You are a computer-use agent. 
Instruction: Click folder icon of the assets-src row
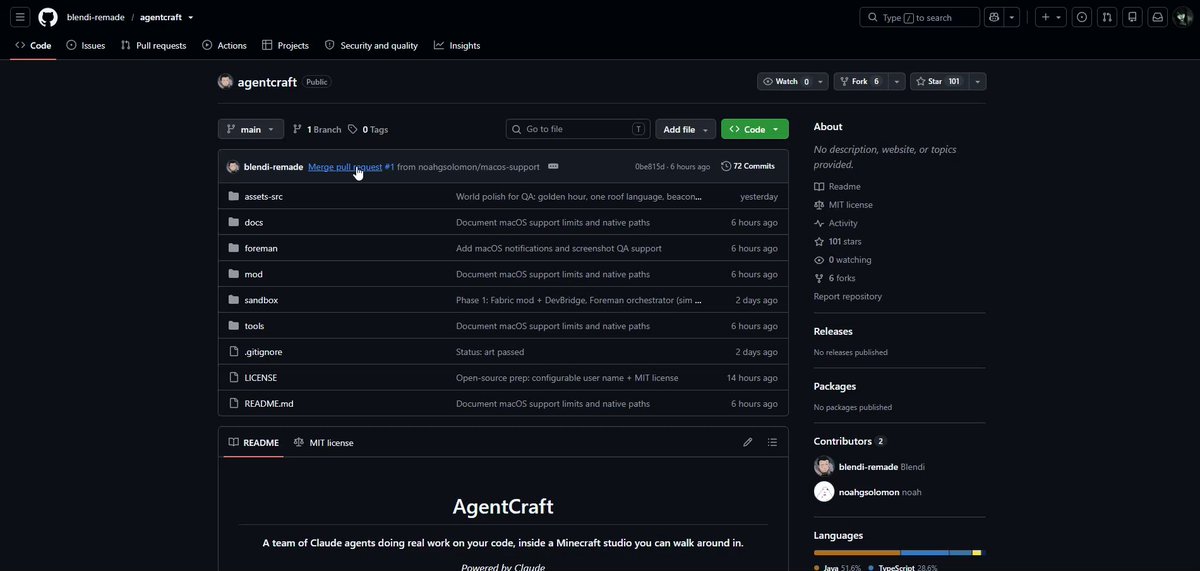(x=234, y=196)
